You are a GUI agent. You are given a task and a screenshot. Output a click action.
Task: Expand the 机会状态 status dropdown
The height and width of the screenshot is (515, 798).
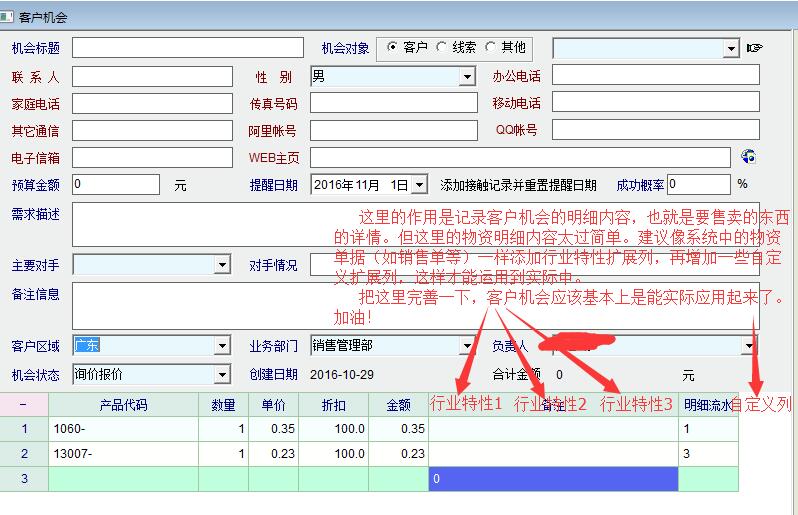click(x=222, y=375)
